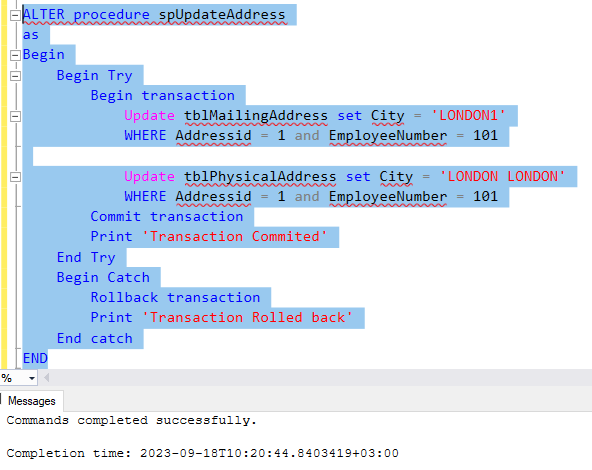Collapse the ALTER procedure code block

[x=15, y=15]
